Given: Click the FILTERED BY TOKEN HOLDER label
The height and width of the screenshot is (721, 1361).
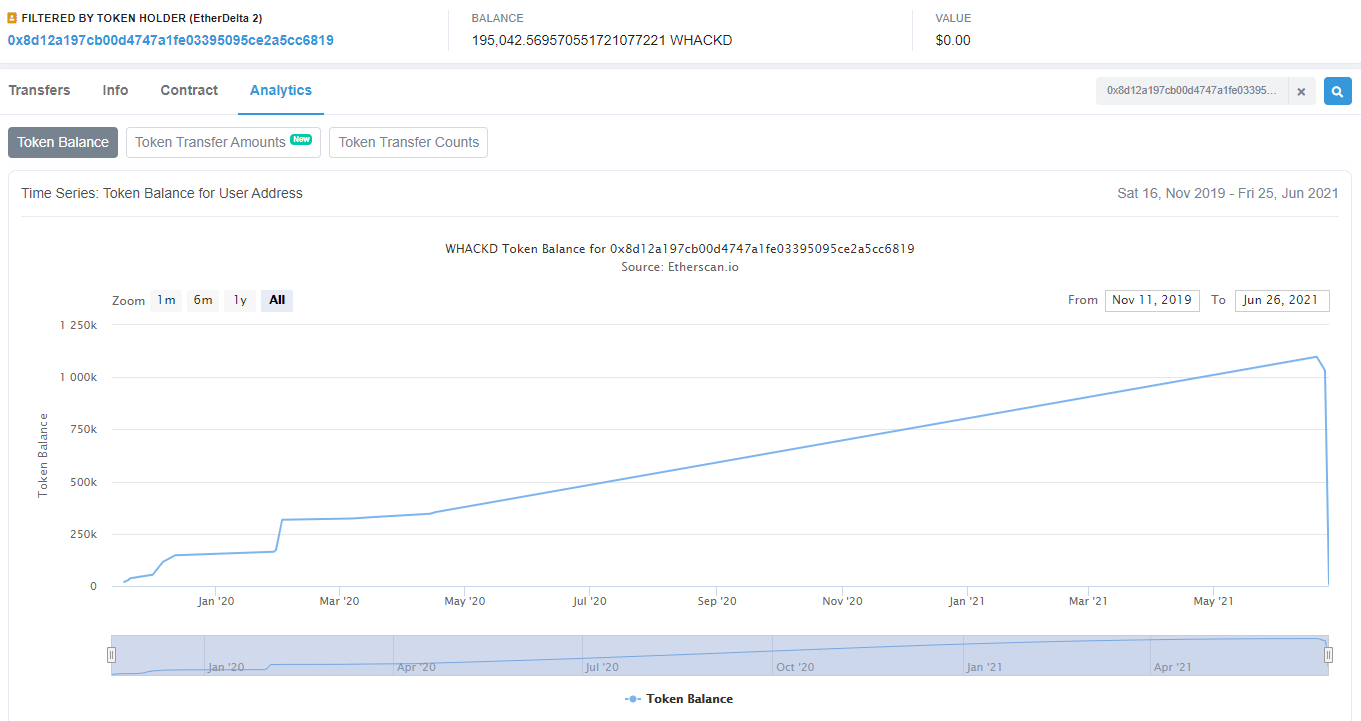Looking at the screenshot, I should click(142, 18).
